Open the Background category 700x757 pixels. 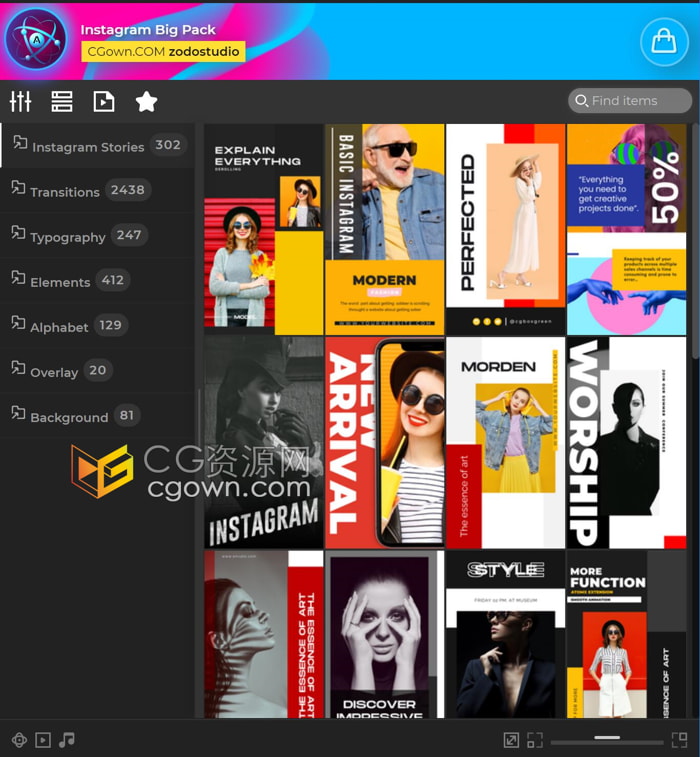[69, 417]
